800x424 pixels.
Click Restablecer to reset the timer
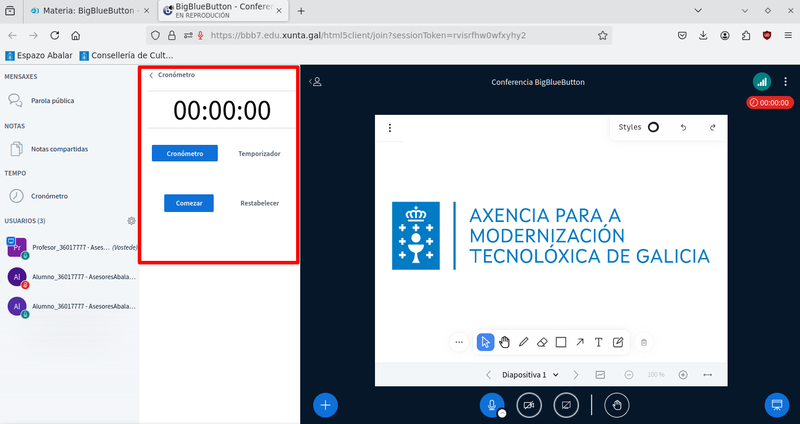coord(259,203)
